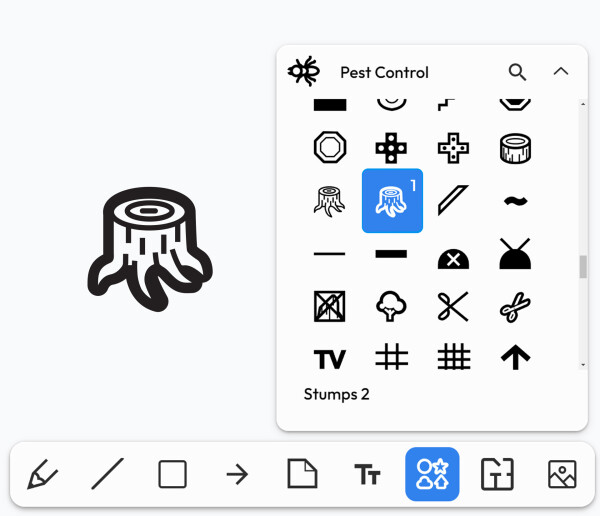Click the large stump drawing on canvas
The height and width of the screenshot is (516, 600).
pos(150,249)
